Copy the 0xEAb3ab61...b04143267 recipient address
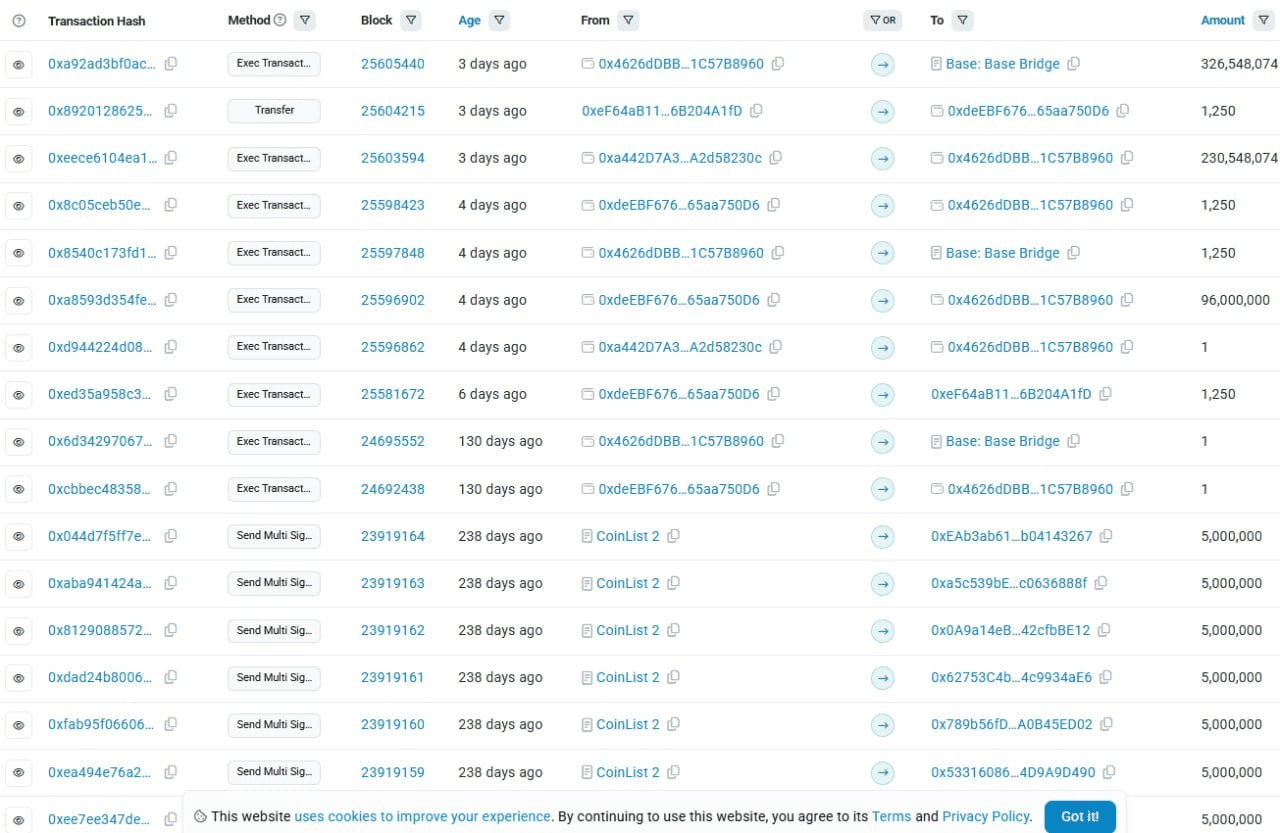 coord(1106,536)
